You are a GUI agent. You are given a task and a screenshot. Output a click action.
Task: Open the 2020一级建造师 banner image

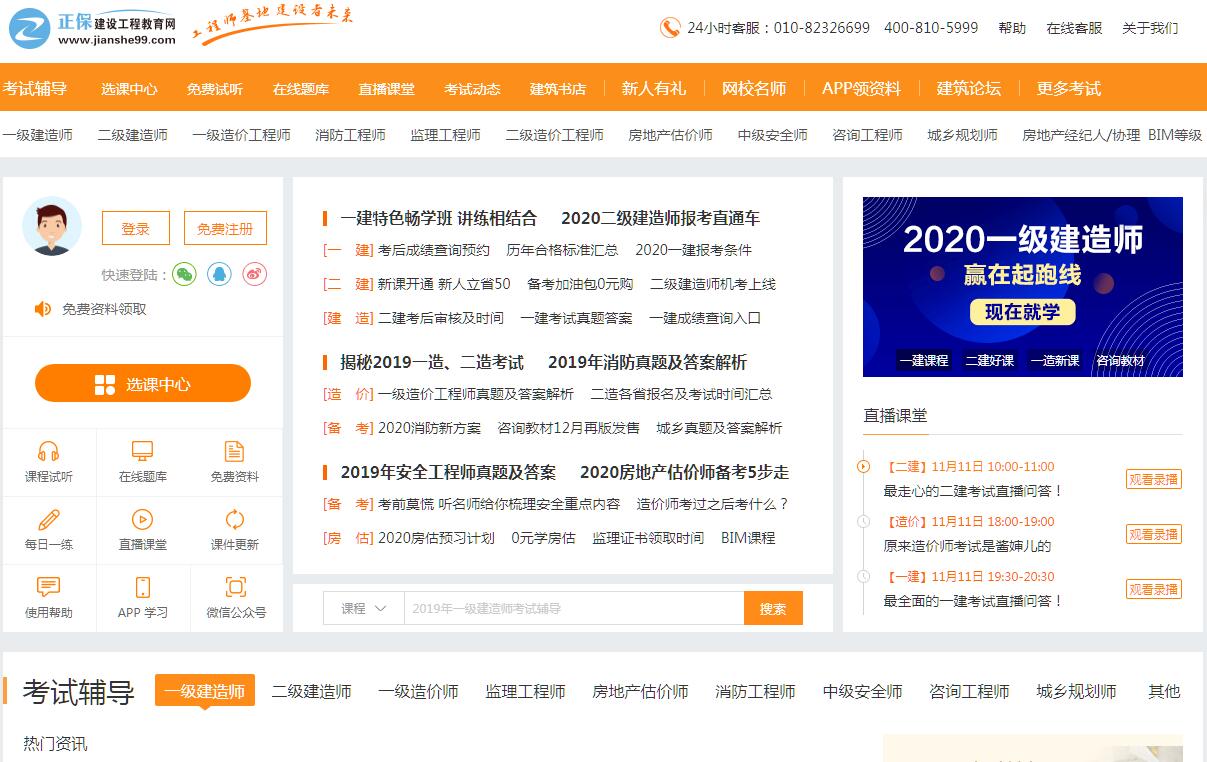click(1022, 286)
